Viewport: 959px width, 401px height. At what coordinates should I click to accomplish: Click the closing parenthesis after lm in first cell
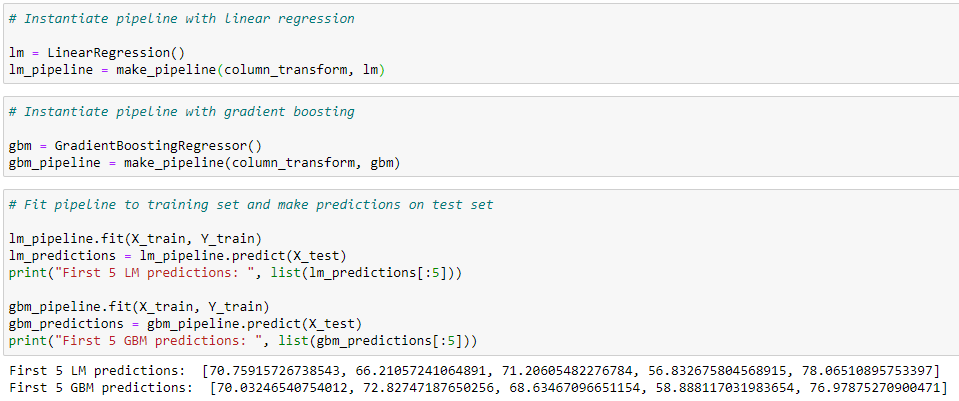point(382,70)
